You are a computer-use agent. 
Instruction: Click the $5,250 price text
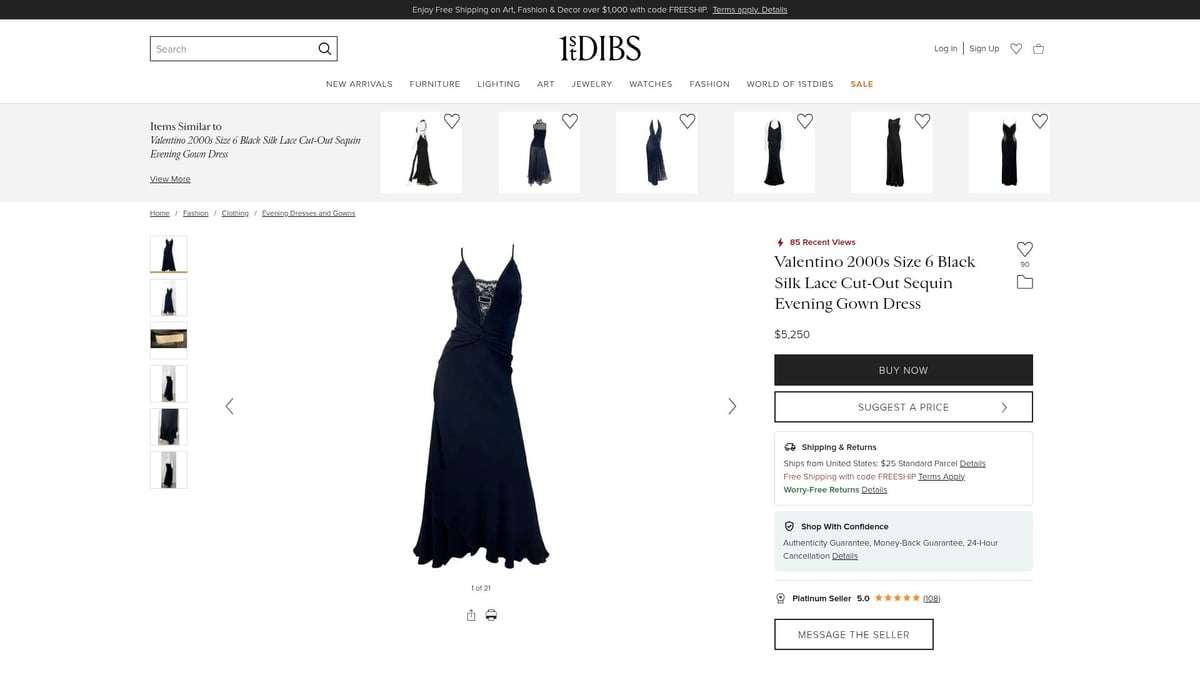tap(792, 334)
